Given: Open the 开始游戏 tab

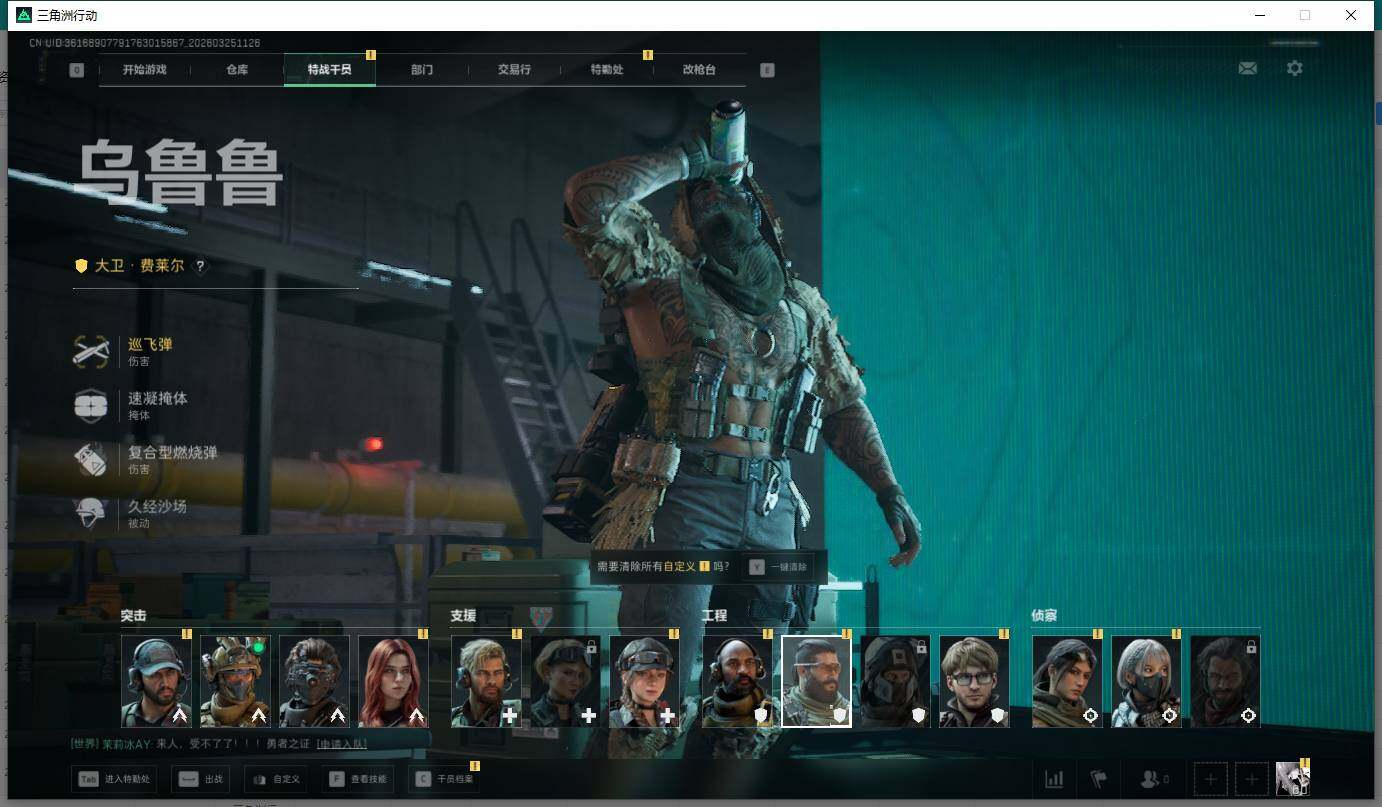Looking at the screenshot, I should (145, 70).
